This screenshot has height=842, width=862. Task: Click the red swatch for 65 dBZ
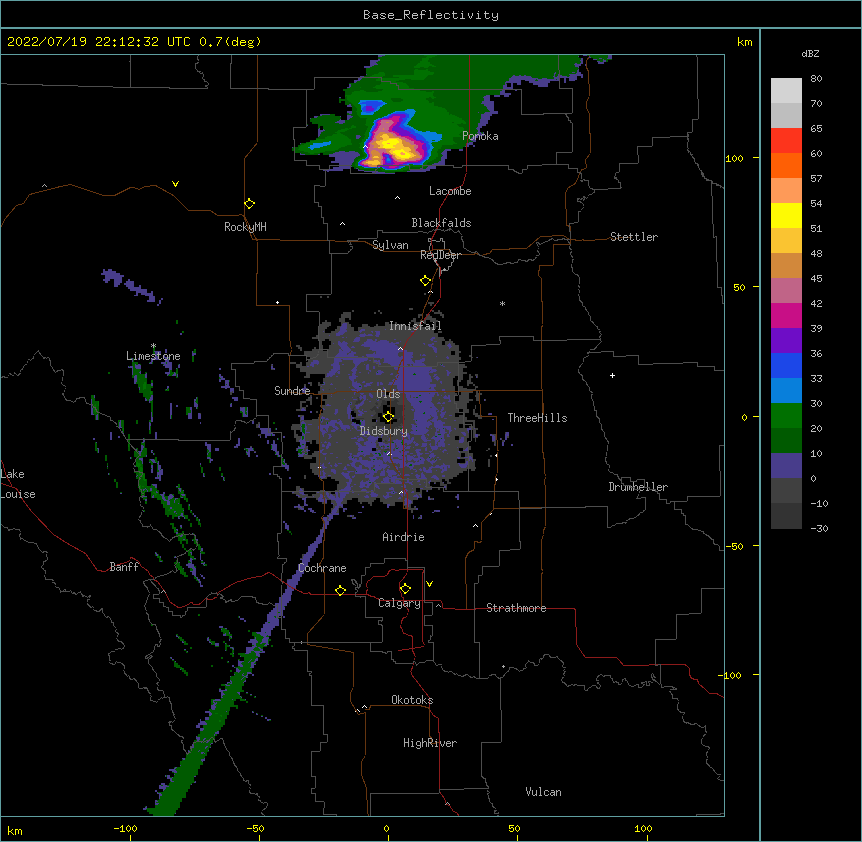click(x=786, y=141)
